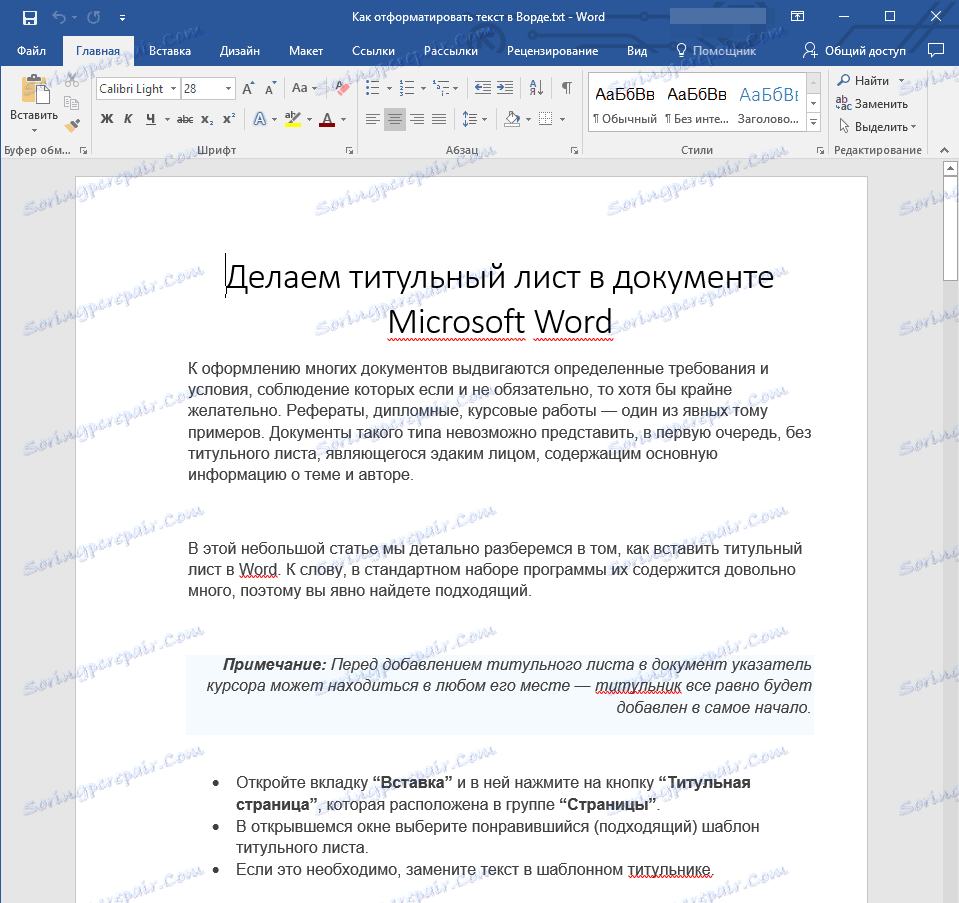Switch to the Вставка tab
This screenshot has width=959, height=903.
[x=169, y=50]
